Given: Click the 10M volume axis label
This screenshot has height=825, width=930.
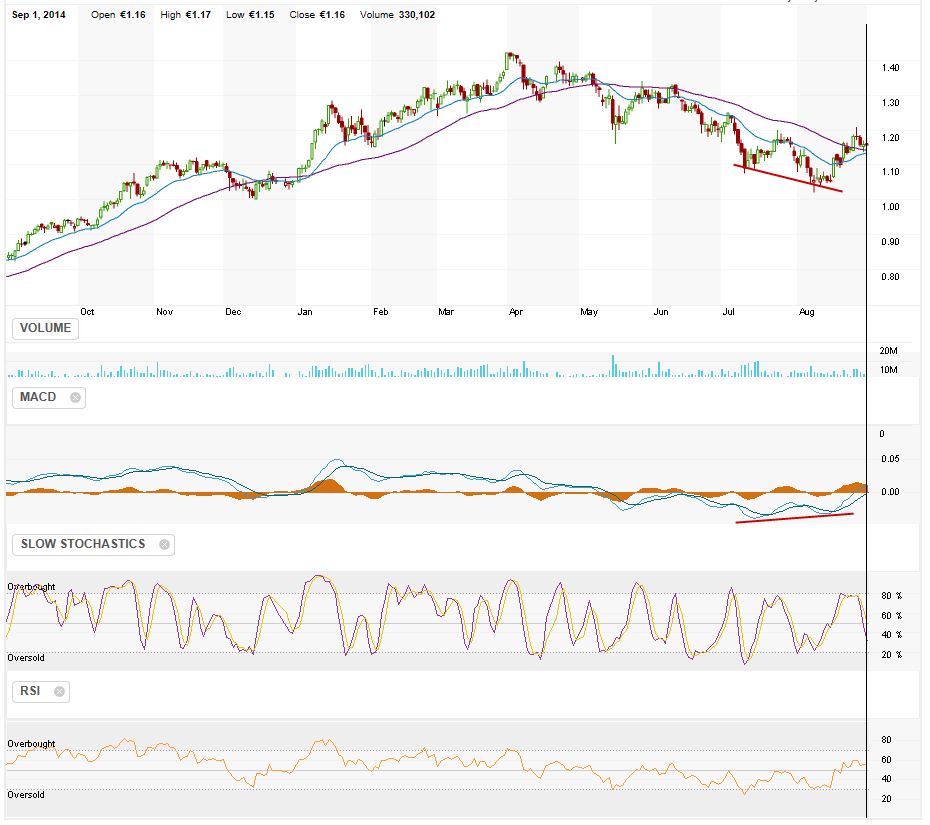Looking at the screenshot, I should [888, 370].
